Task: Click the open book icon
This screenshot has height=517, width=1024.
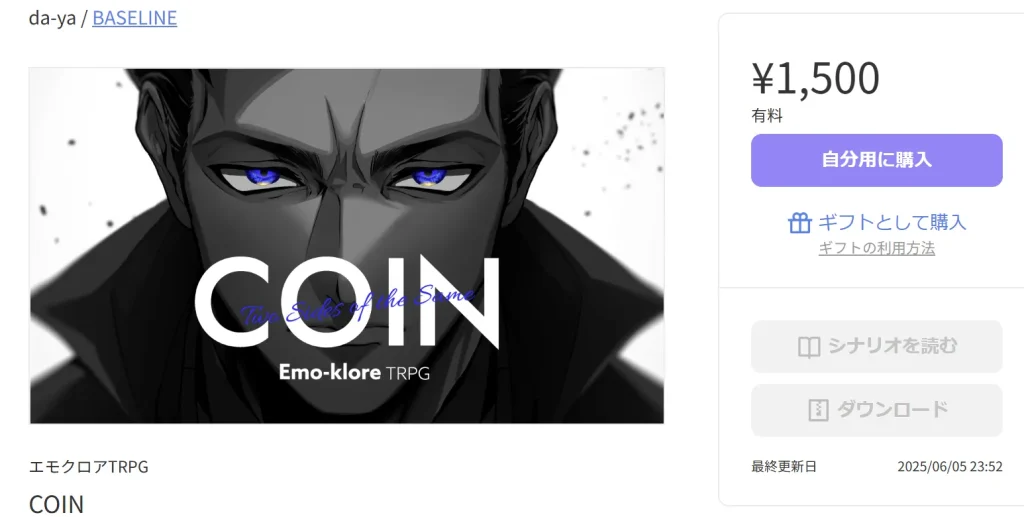Action: [x=809, y=347]
